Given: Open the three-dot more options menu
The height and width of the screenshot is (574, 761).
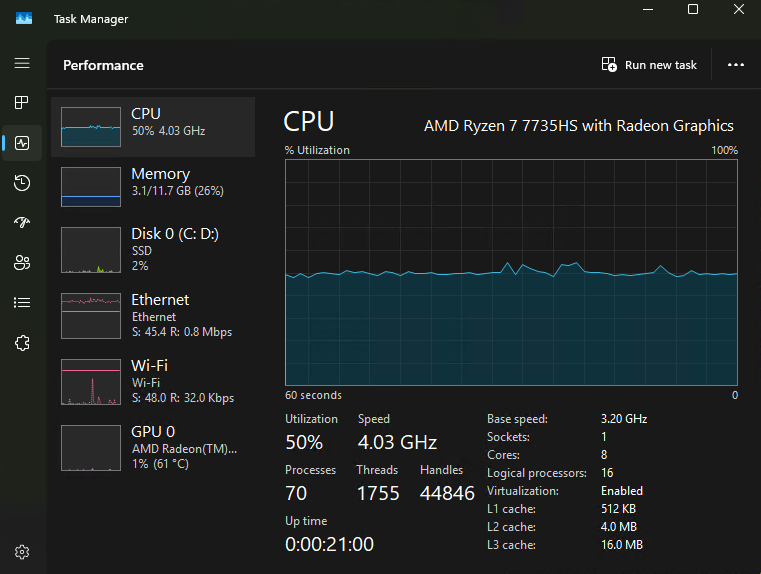Looking at the screenshot, I should (736, 65).
